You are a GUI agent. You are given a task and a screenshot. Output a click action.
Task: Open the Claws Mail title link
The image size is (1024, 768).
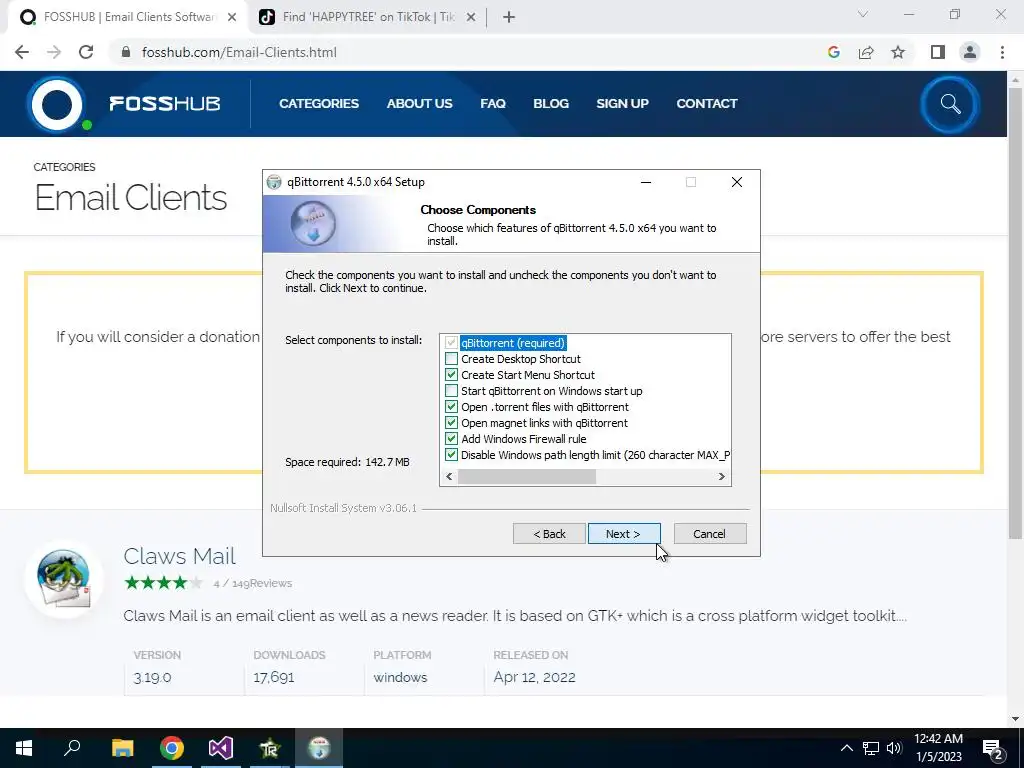point(180,556)
